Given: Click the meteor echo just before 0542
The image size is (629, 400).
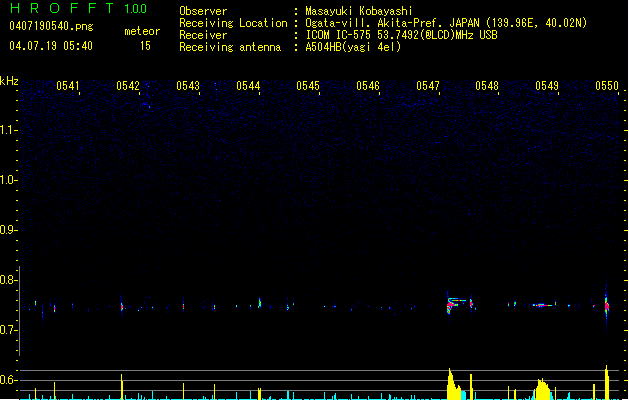Looking at the screenshot, I should pos(122,307).
